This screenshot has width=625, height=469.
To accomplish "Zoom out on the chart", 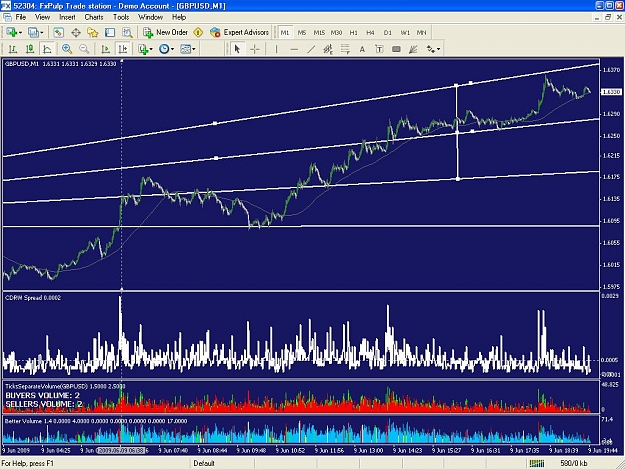I will coord(84,49).
